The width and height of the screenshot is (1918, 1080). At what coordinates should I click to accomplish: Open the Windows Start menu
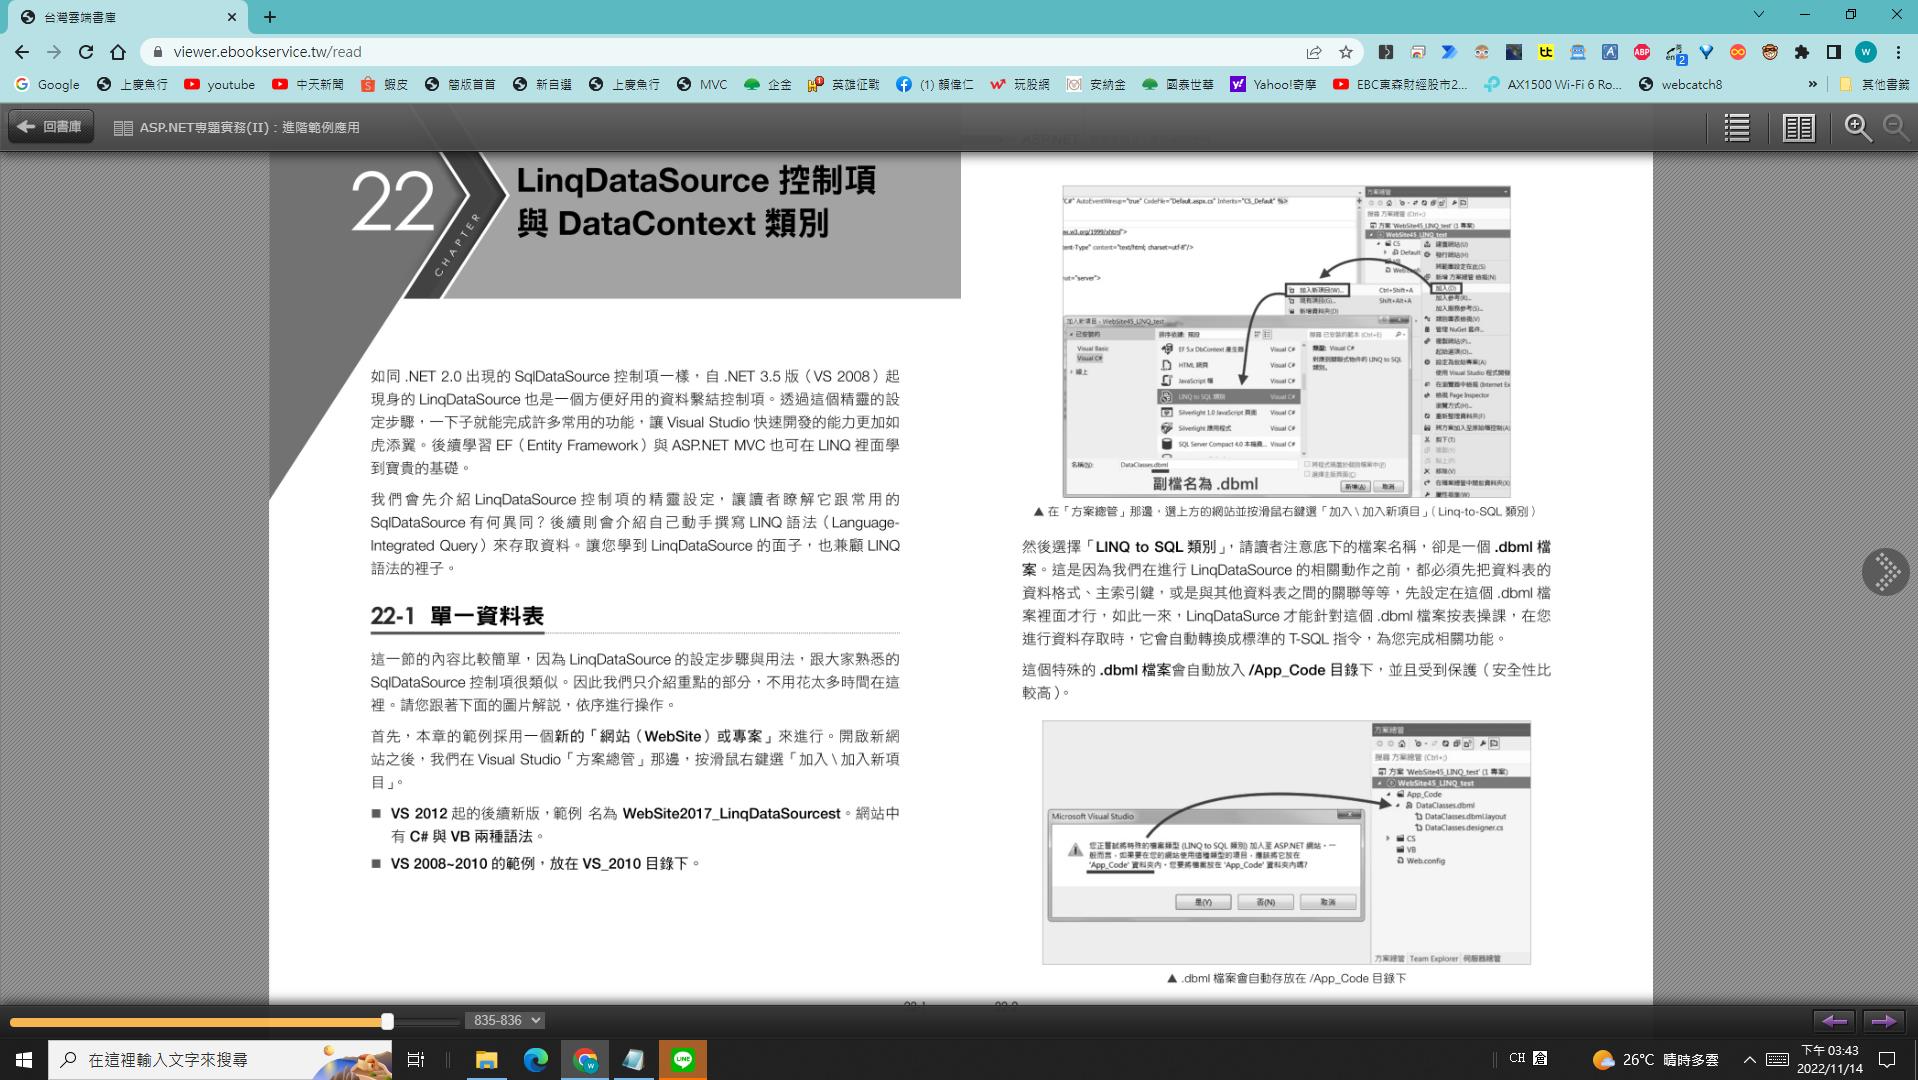[24, 1059]
